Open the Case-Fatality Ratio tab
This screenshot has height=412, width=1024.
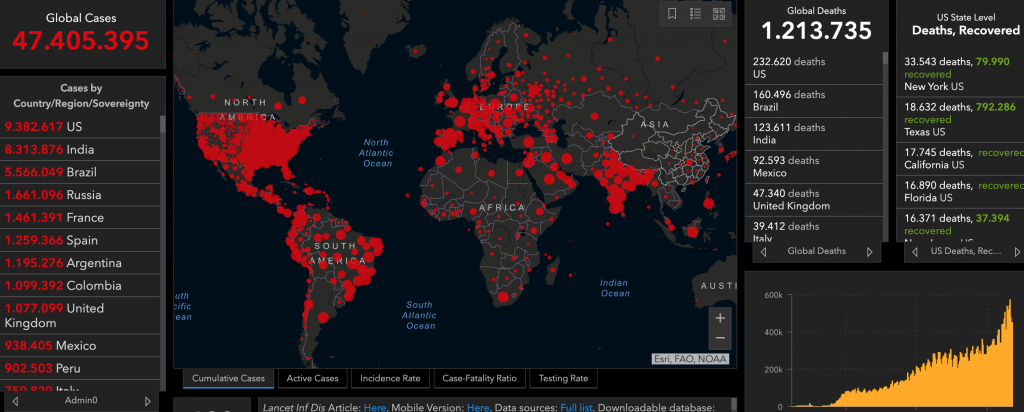(479, 379)
